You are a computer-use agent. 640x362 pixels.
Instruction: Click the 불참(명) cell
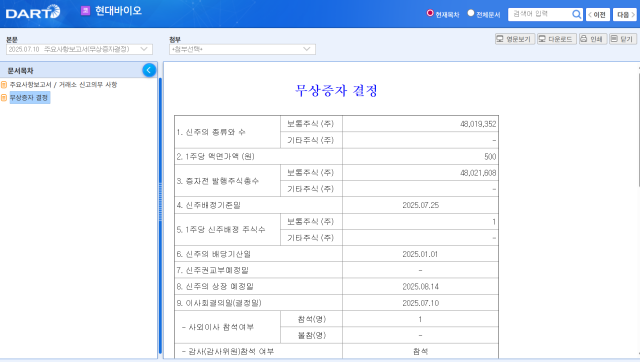[x=311, y=335]
